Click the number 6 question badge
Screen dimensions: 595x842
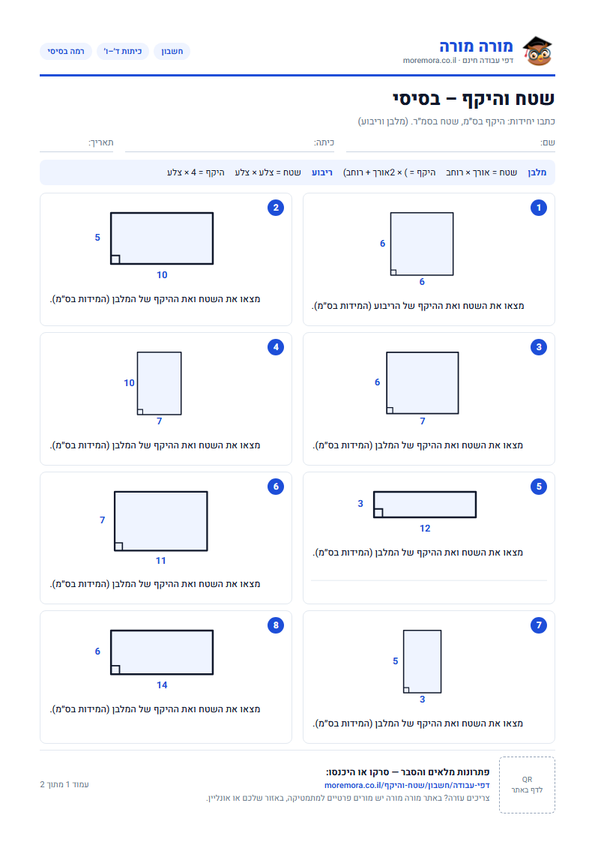[x=275, y=487]
